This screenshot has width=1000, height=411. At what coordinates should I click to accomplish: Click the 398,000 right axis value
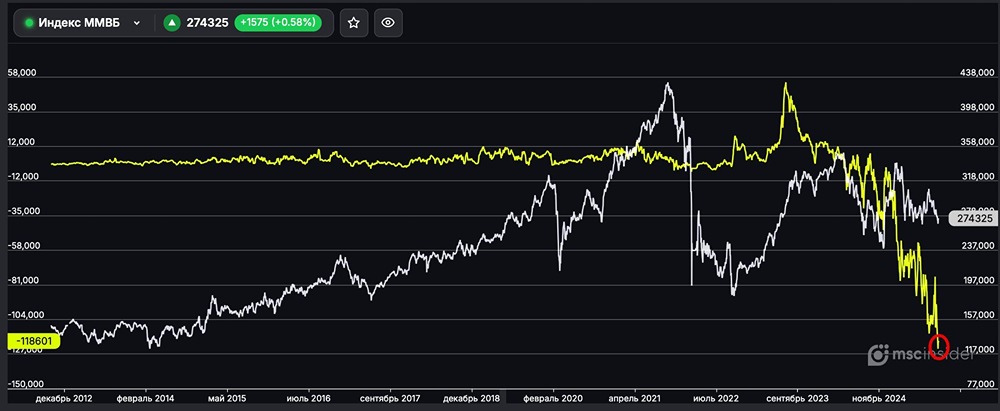(x=977, y=108)
